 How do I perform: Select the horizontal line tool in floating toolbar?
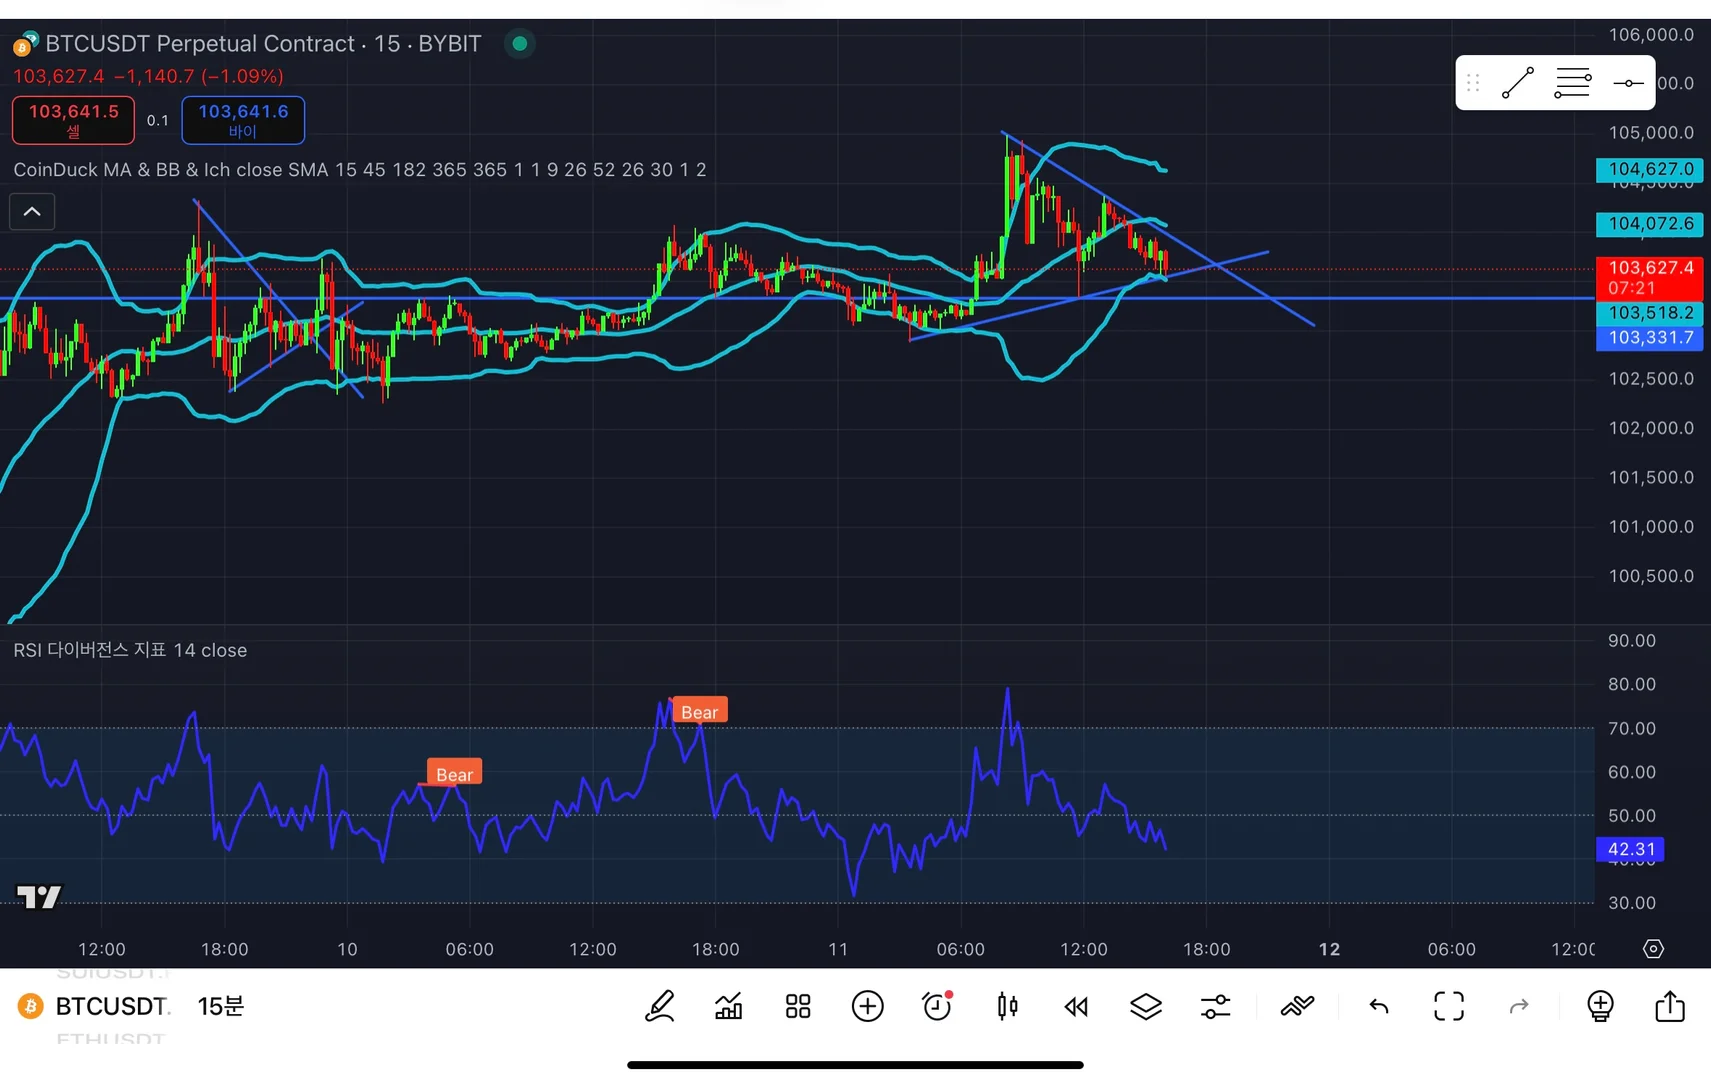point(1628,83)
